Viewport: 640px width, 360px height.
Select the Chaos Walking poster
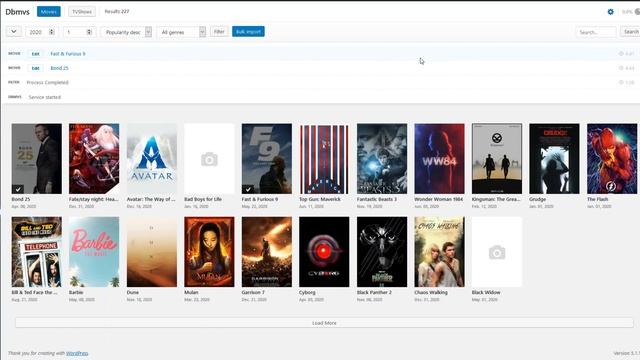(440, 252)
